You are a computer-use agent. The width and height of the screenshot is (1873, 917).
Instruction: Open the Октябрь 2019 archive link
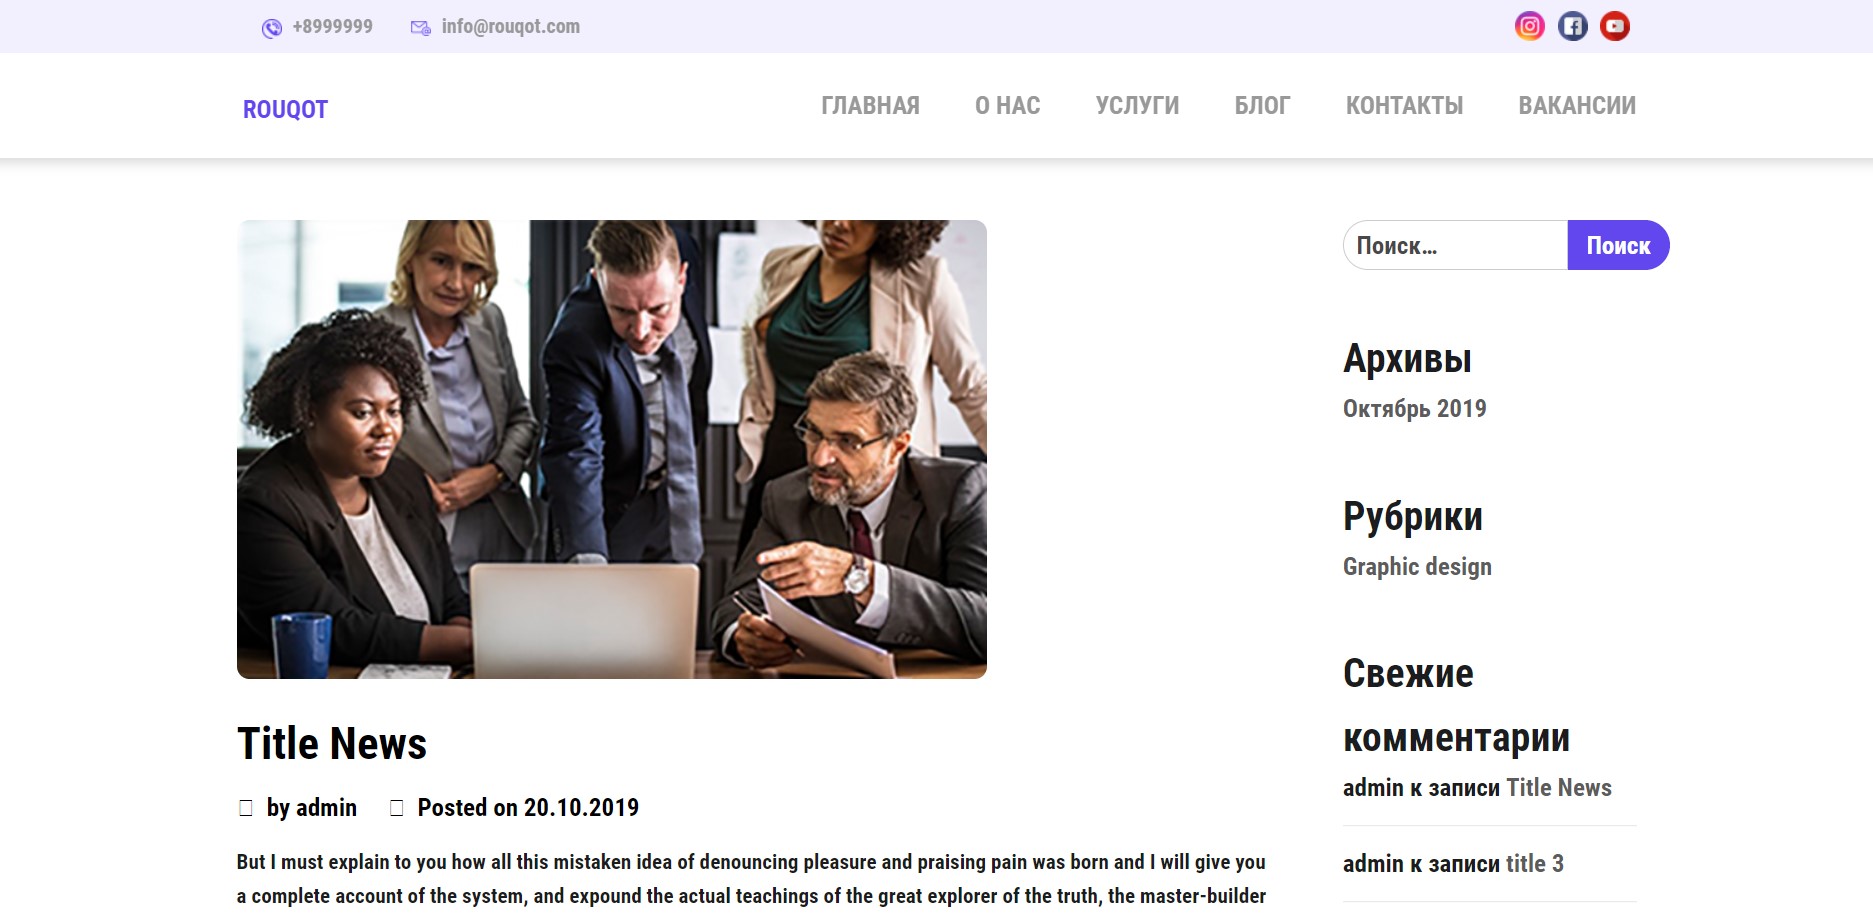1414,409
